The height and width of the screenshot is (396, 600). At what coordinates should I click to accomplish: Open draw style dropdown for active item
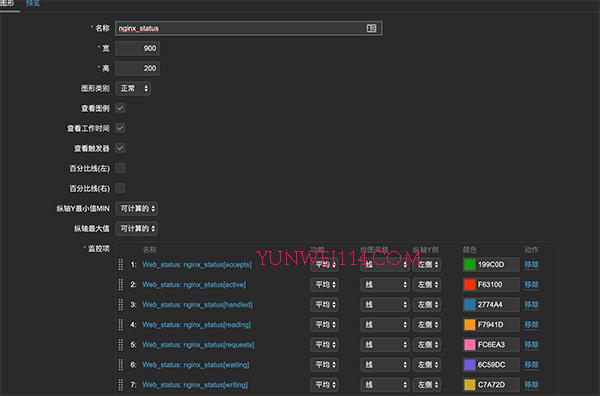385,285
